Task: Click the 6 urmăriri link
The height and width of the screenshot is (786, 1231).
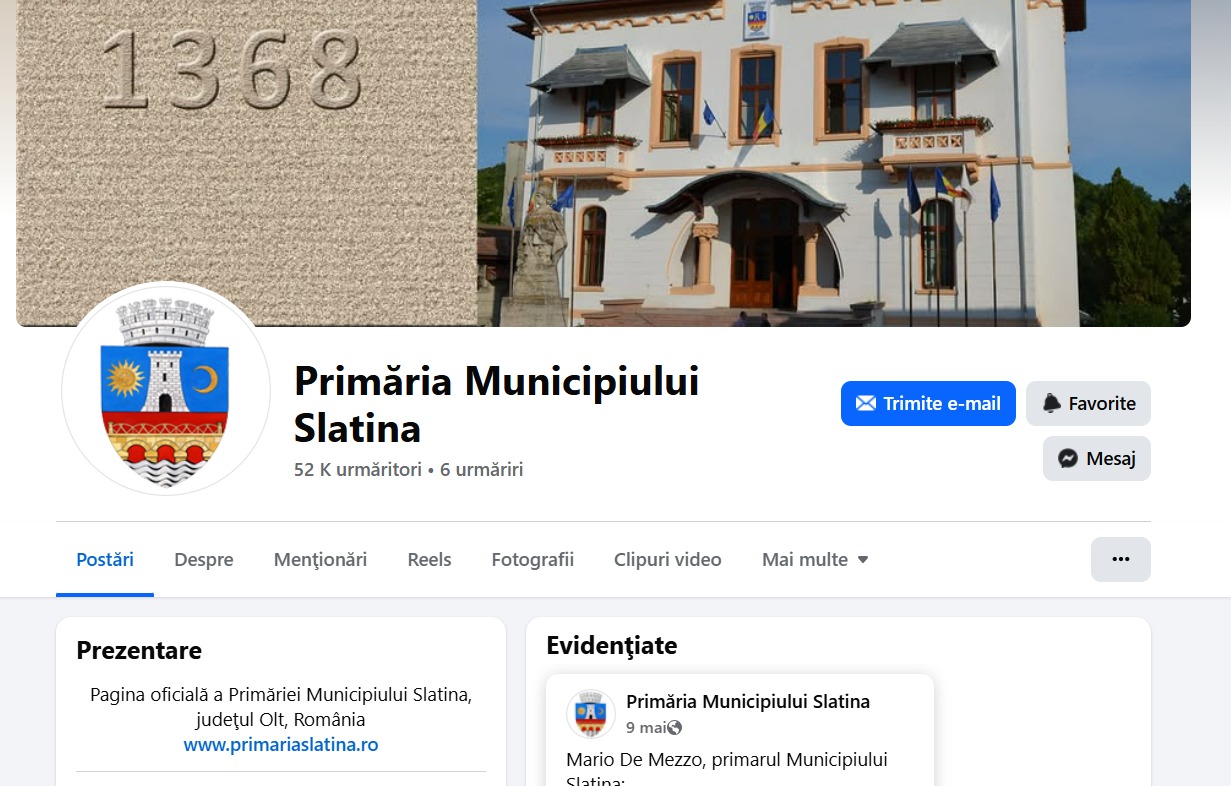Action: 482,469
